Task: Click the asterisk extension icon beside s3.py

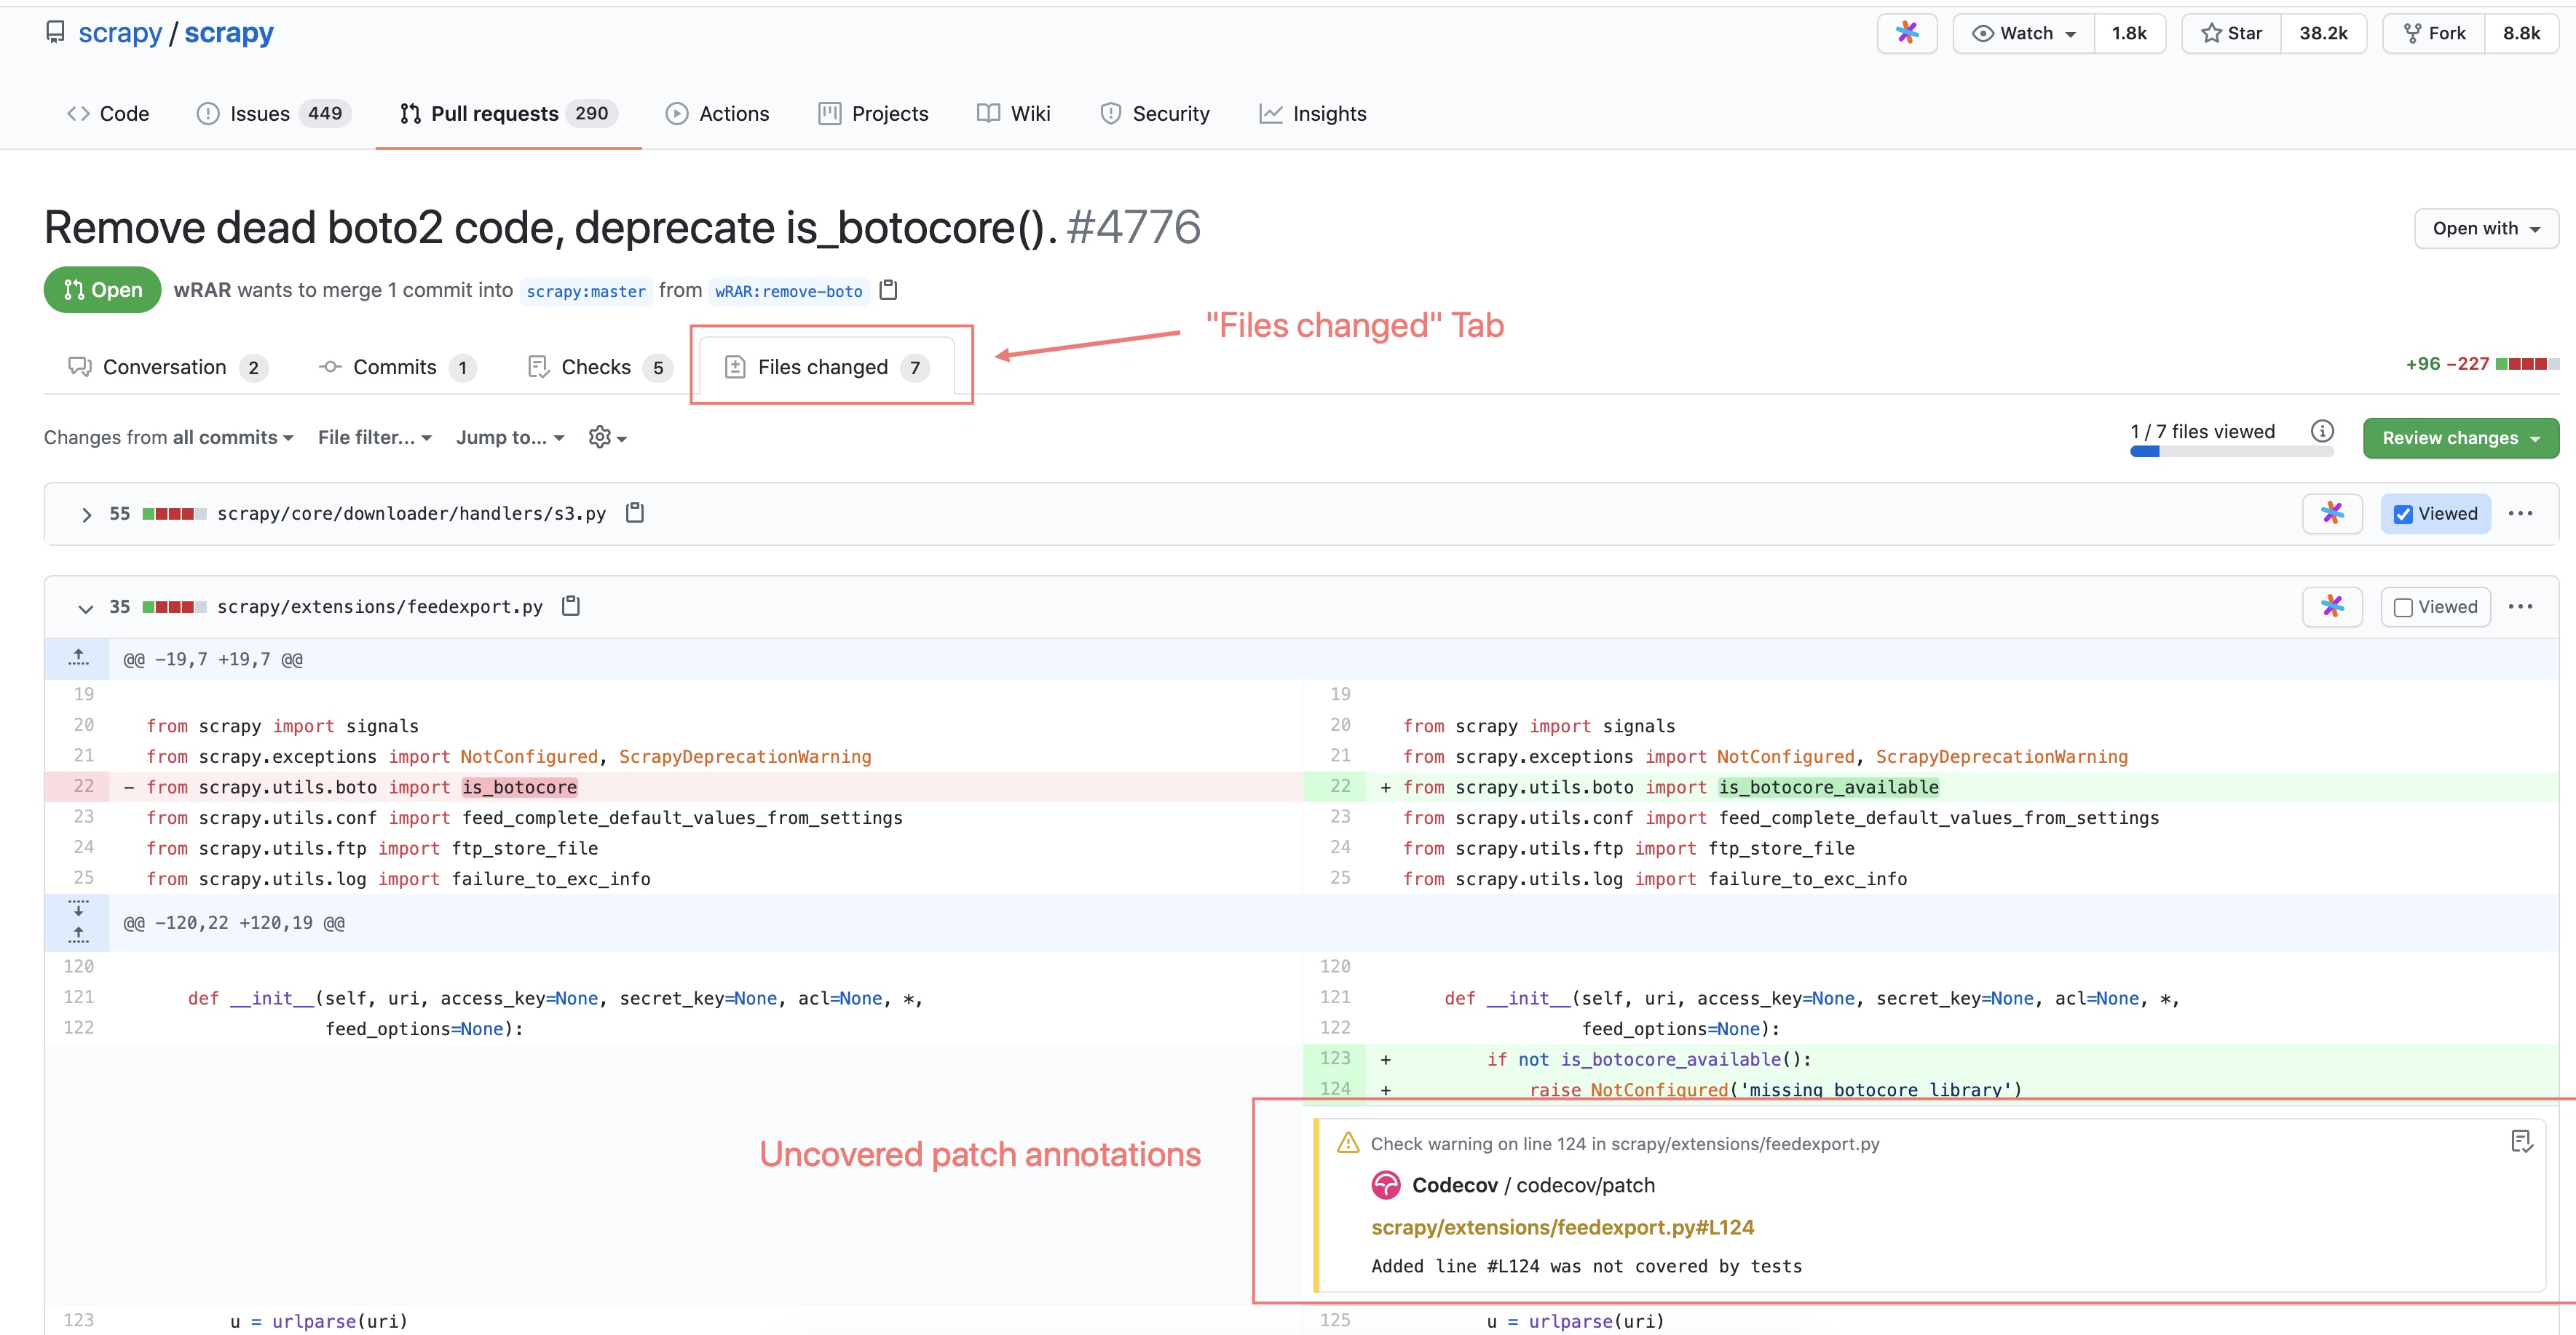Action: pyautogui.click(x=2332, y=513)
